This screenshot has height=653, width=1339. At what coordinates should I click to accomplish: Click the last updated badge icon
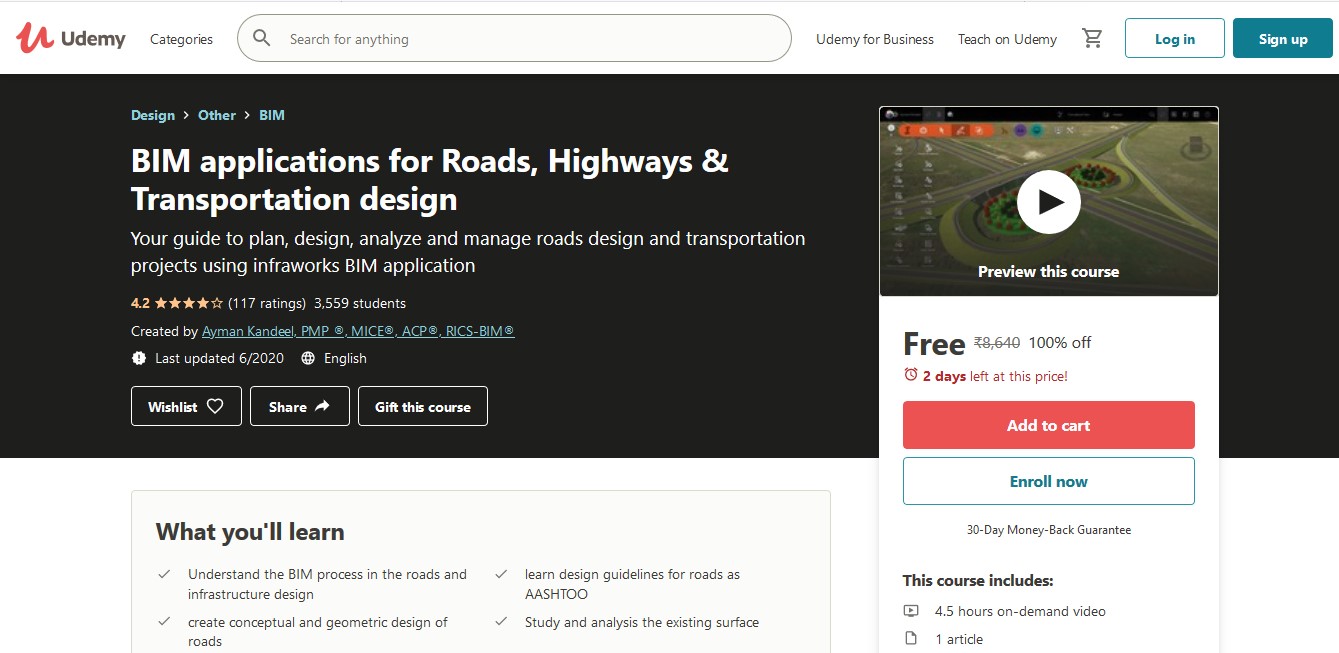138,358
